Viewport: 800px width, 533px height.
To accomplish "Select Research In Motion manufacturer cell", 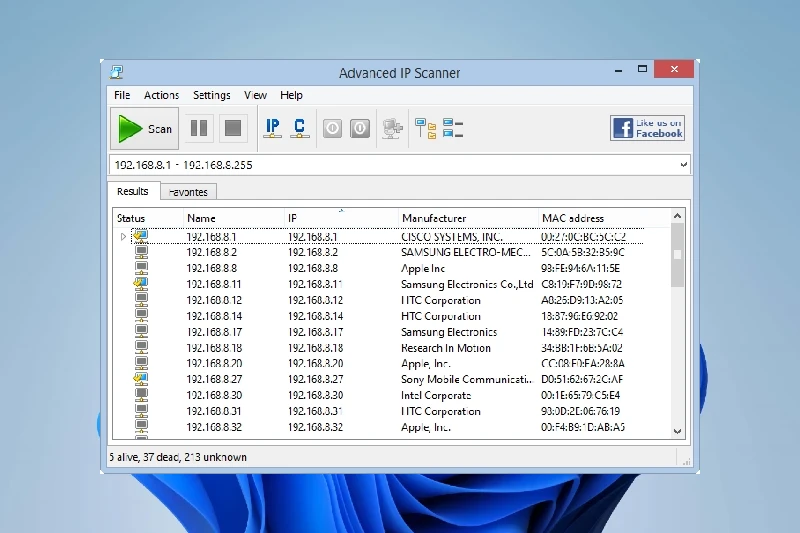I will (x=446, y=348).
